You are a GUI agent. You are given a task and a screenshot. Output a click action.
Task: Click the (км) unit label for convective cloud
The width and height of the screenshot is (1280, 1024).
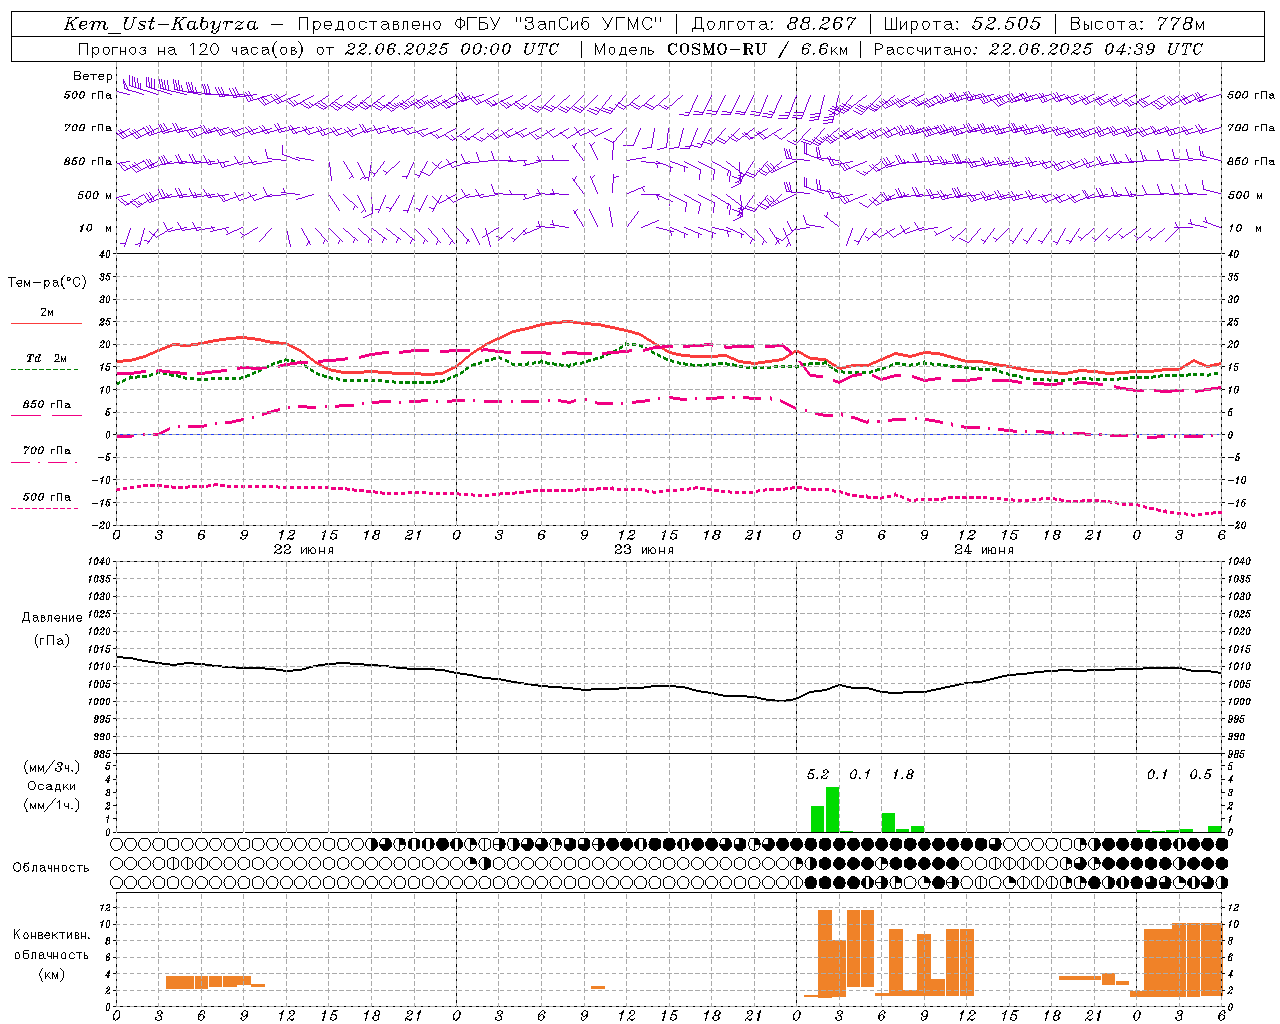point(52,974)
